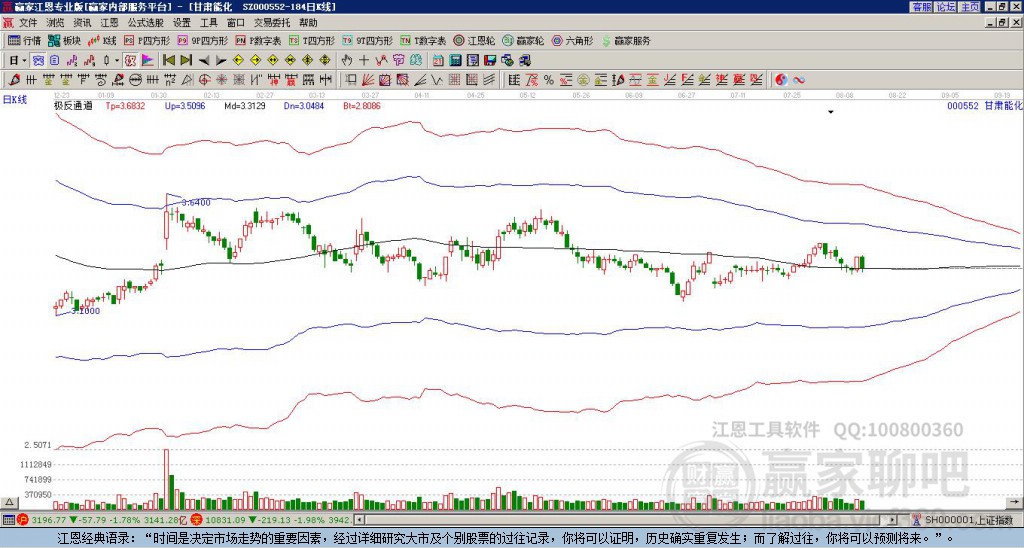Open the 交易委托 menu

[x=272, y=23]
